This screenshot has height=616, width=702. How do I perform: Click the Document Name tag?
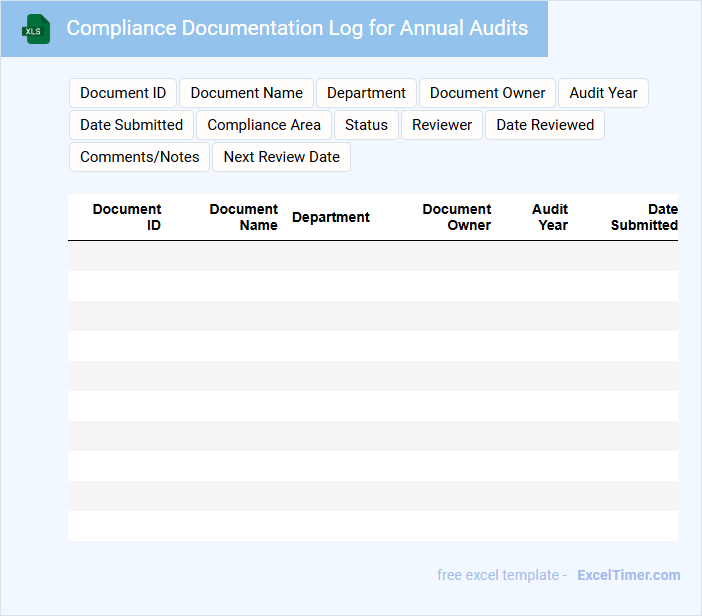(246, 93)
